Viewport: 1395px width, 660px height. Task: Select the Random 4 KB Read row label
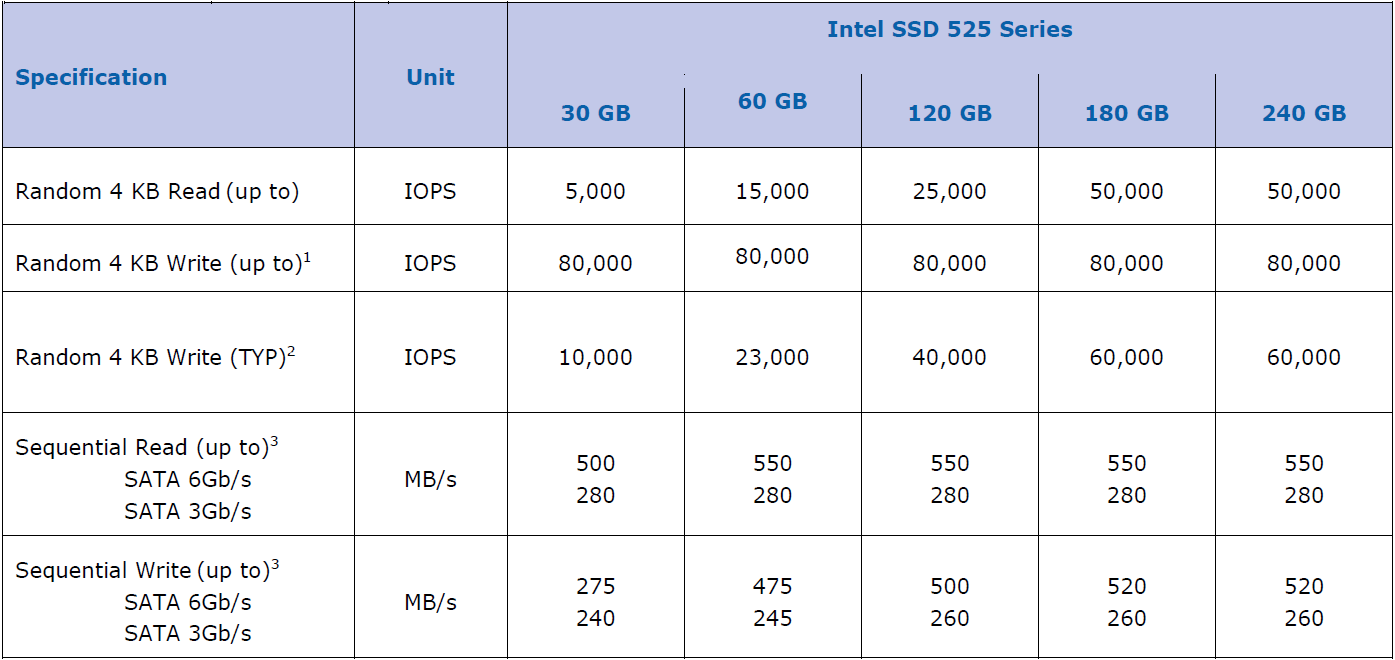click(x=157, y=191)
